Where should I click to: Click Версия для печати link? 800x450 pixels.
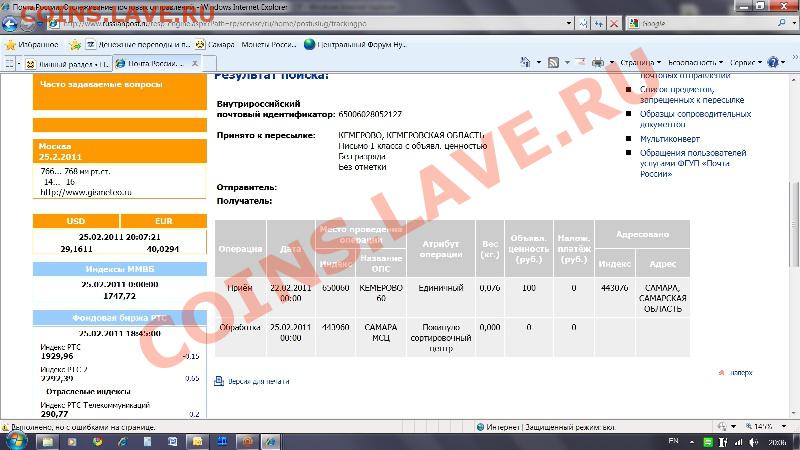(x=258, y=381)
